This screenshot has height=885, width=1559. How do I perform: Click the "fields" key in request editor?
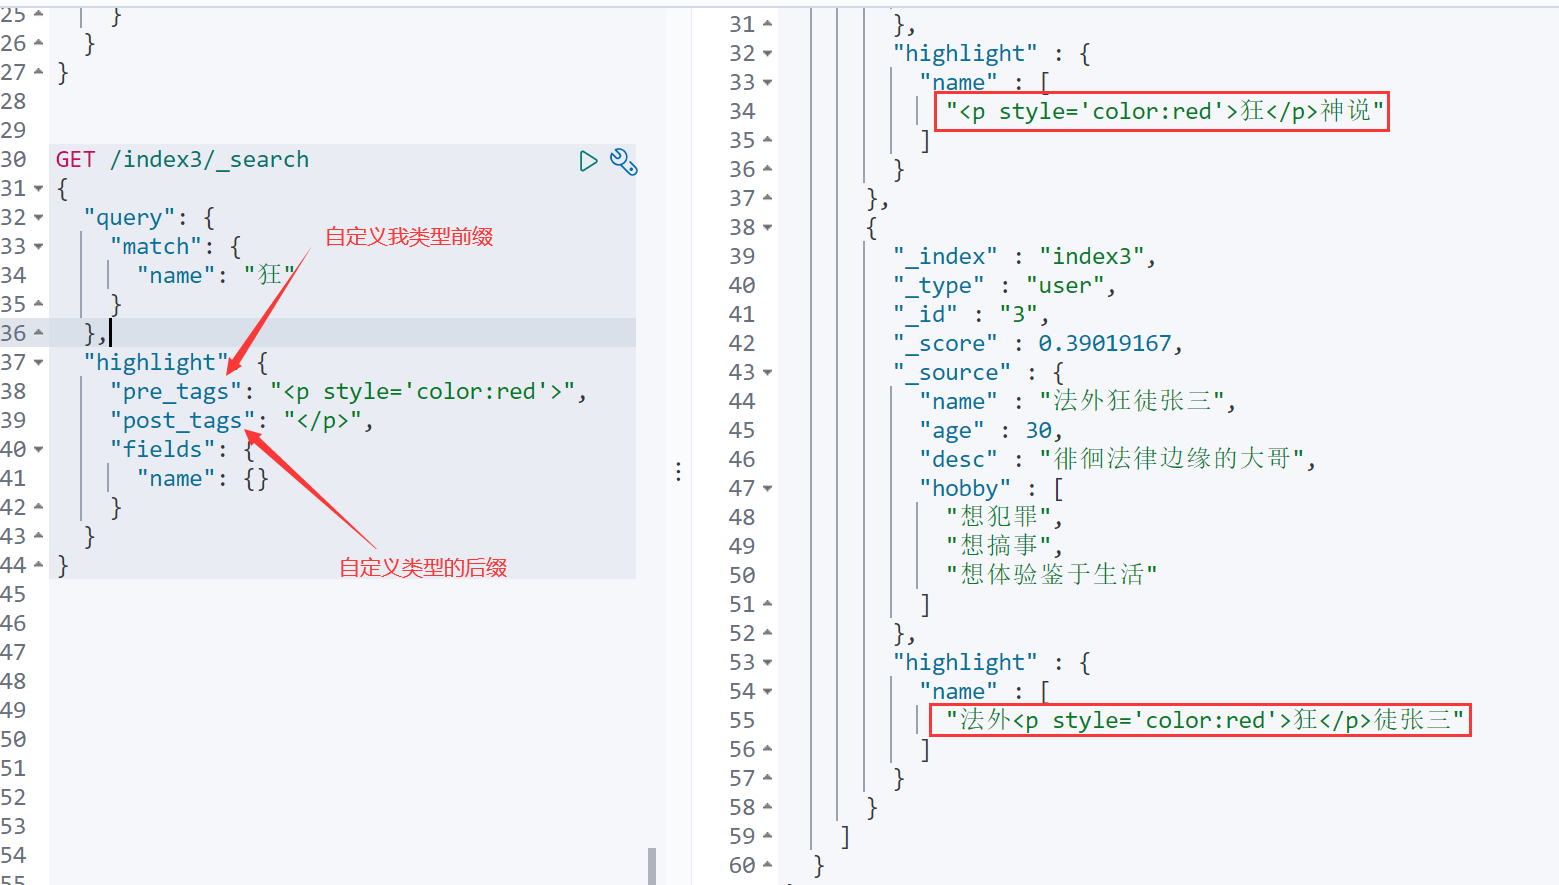[162, 449]
